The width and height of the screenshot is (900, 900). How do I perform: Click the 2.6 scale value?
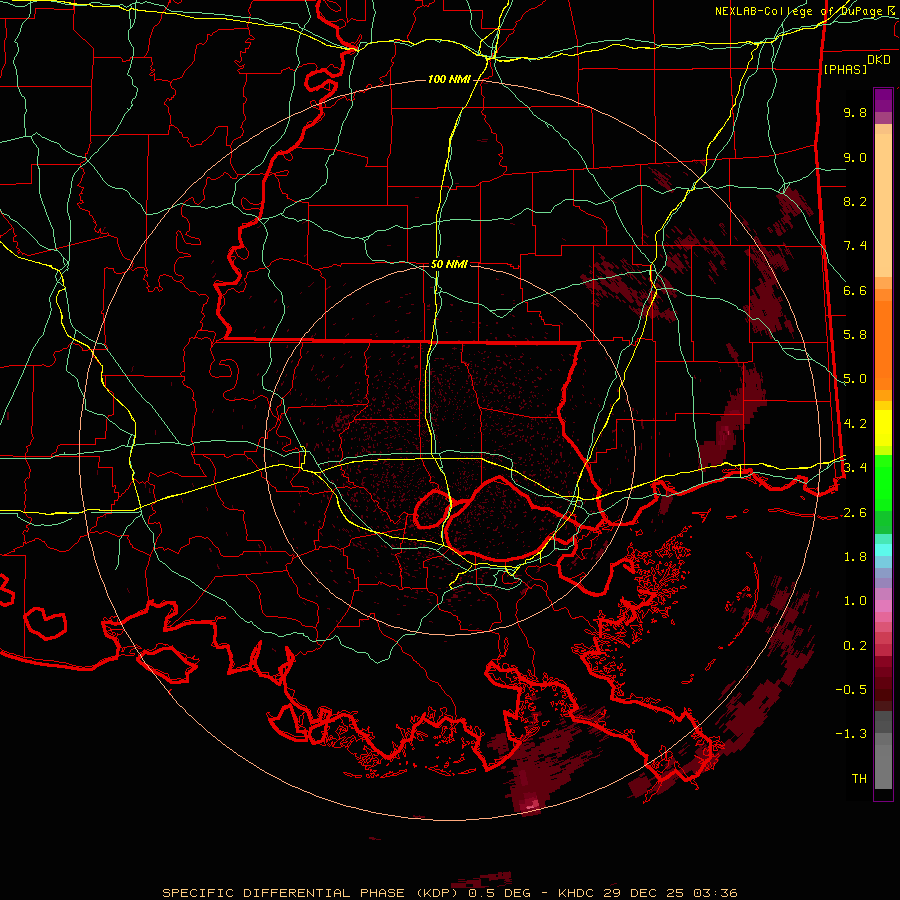[x=855, y=513]
